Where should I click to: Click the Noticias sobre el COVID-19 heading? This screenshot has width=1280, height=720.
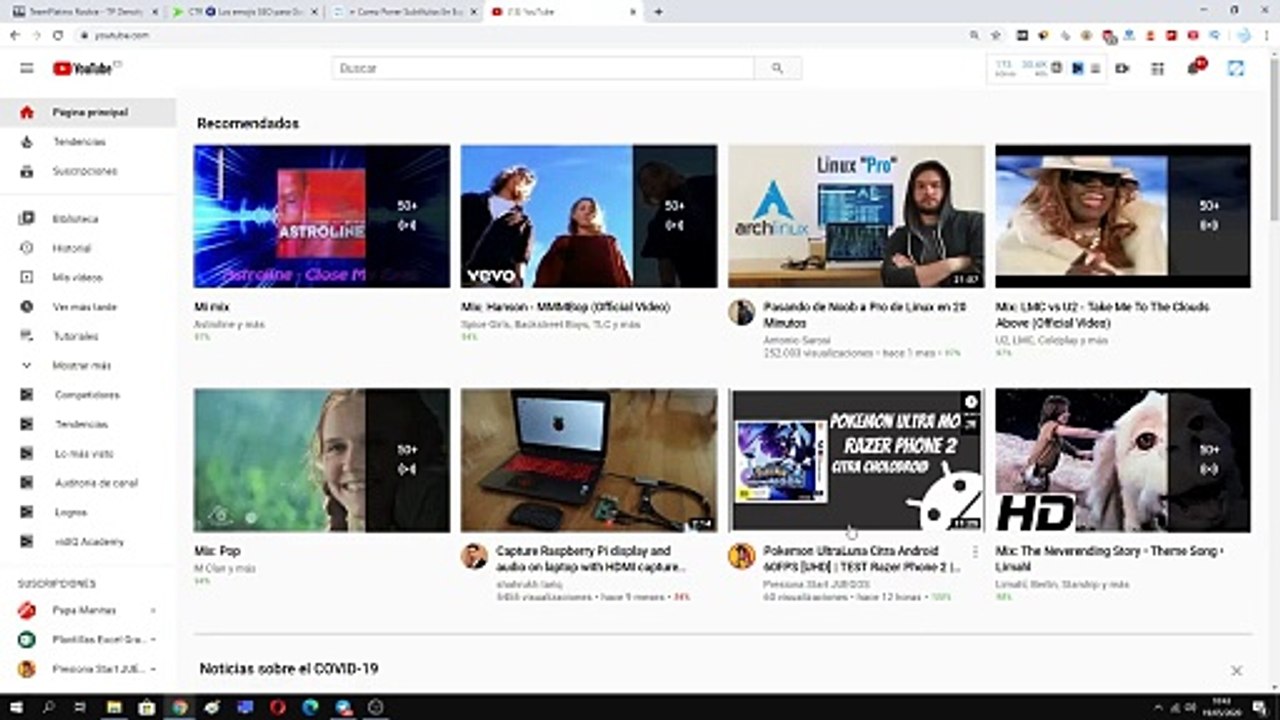(289, 668)
